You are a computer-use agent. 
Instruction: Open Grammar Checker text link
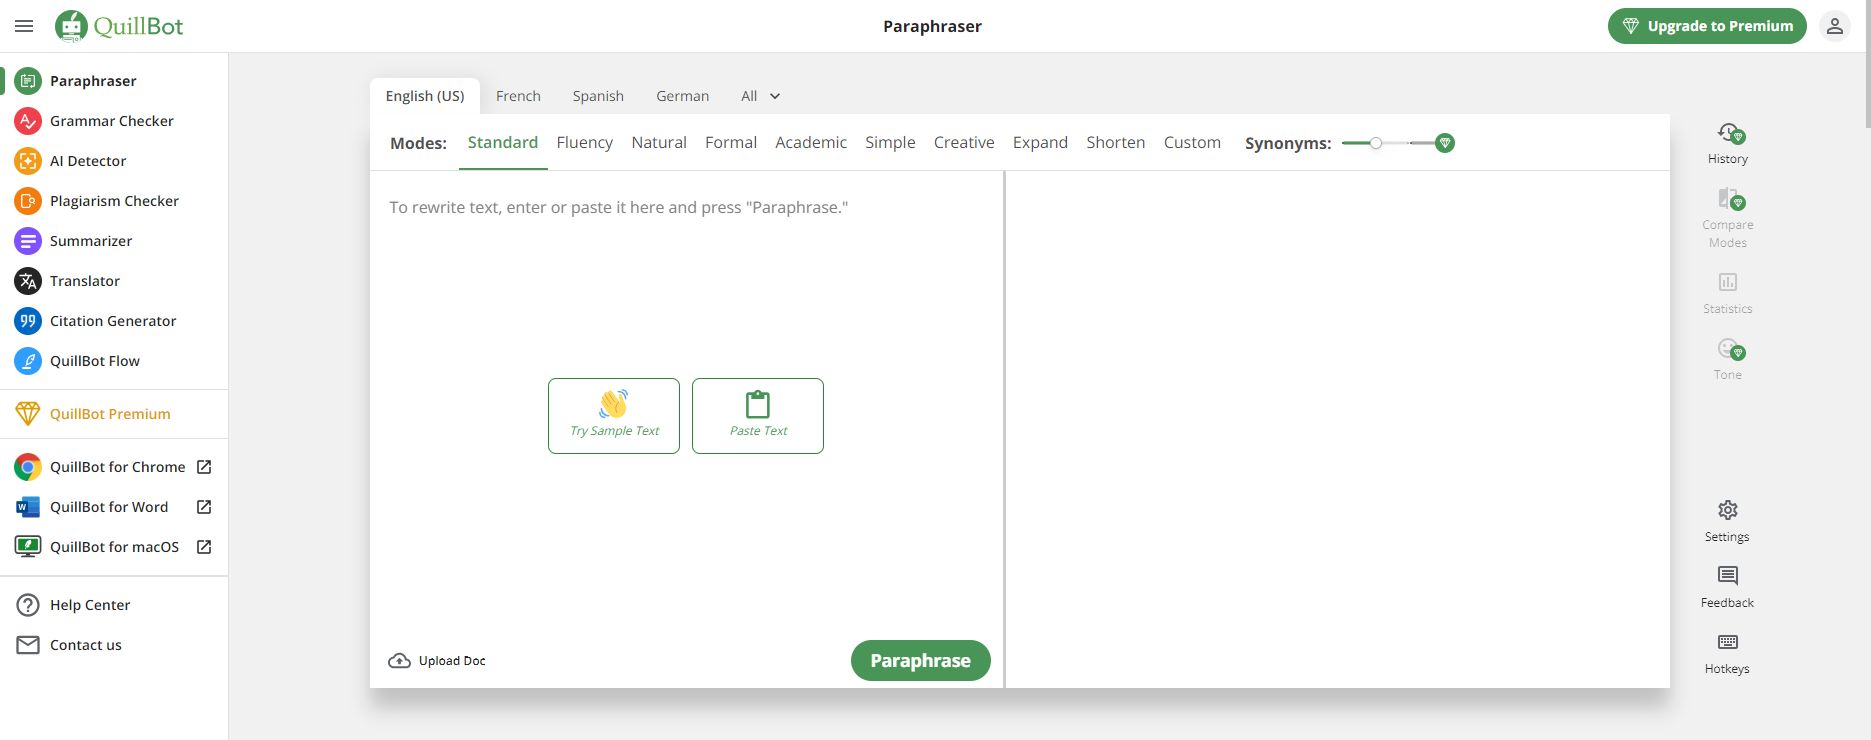(112, 121)
